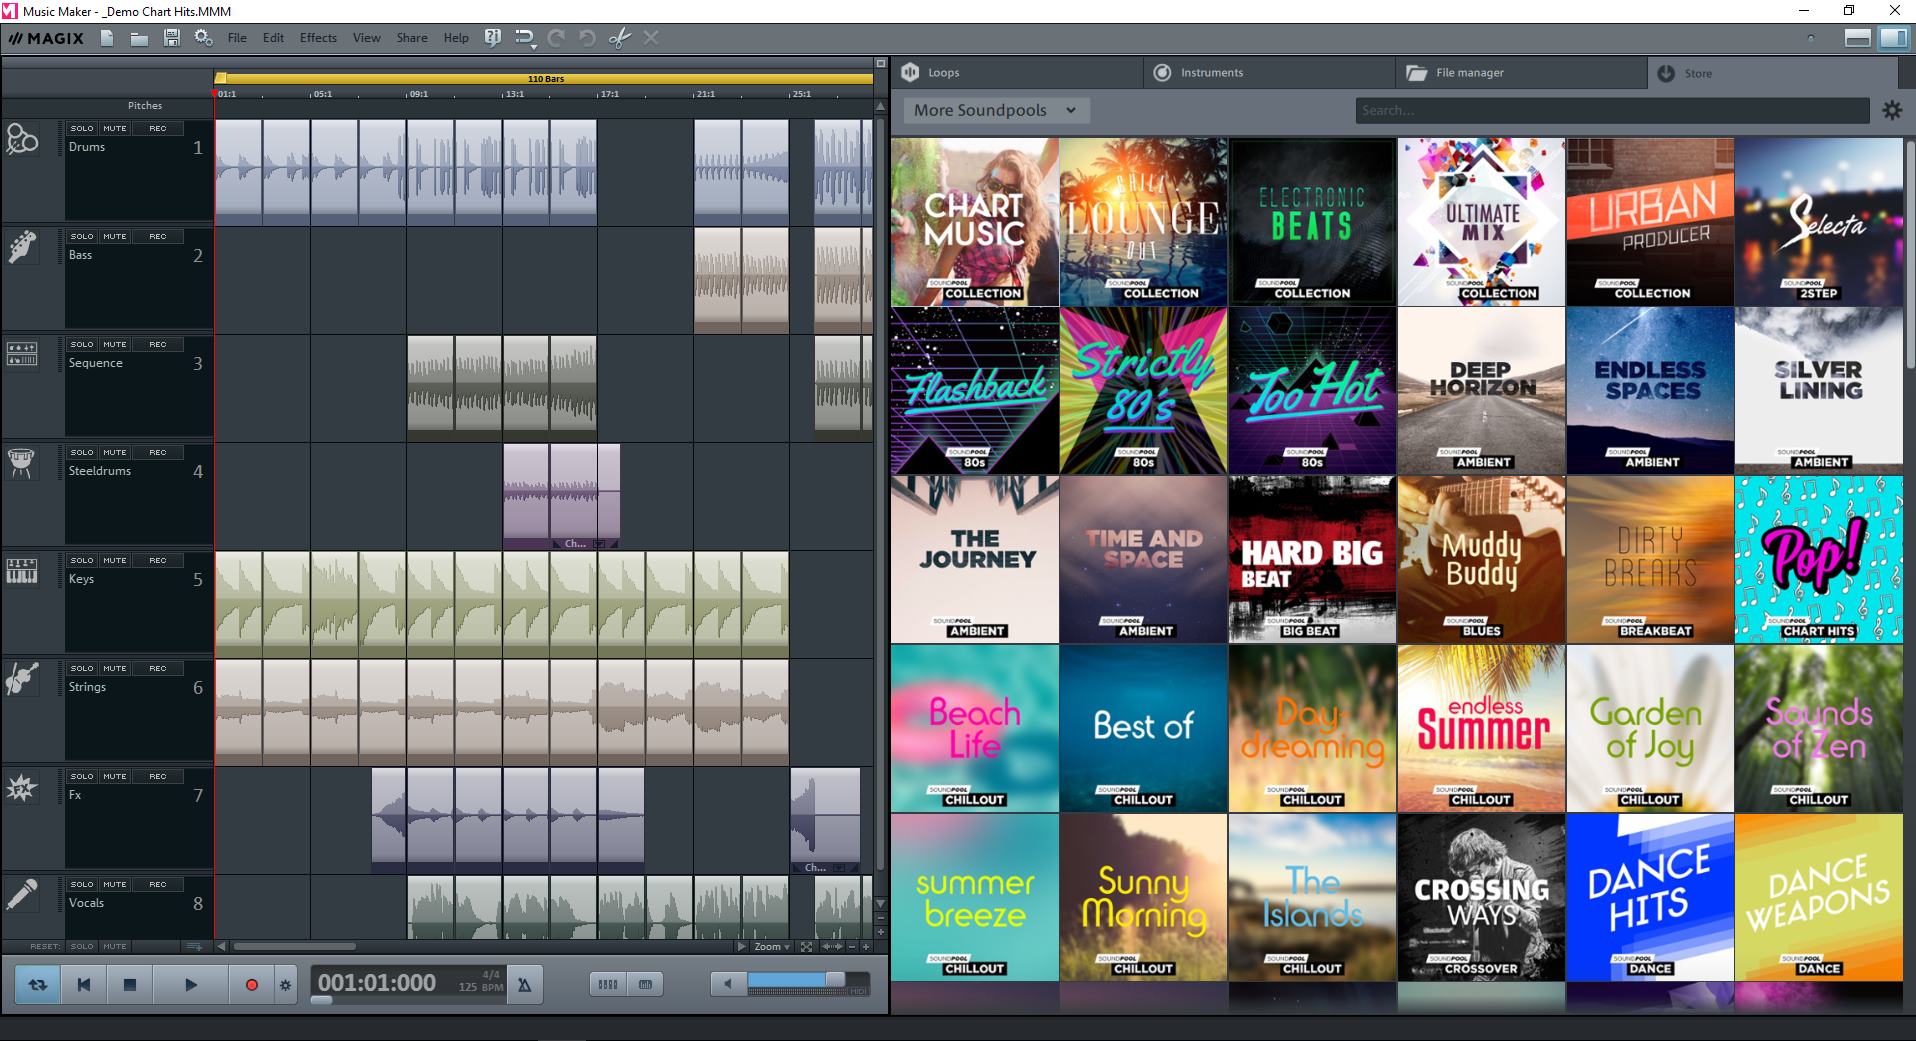Arm REC on the Strings track
This screenshot has width=1916, height=1041.
click(x=158, y=668)
